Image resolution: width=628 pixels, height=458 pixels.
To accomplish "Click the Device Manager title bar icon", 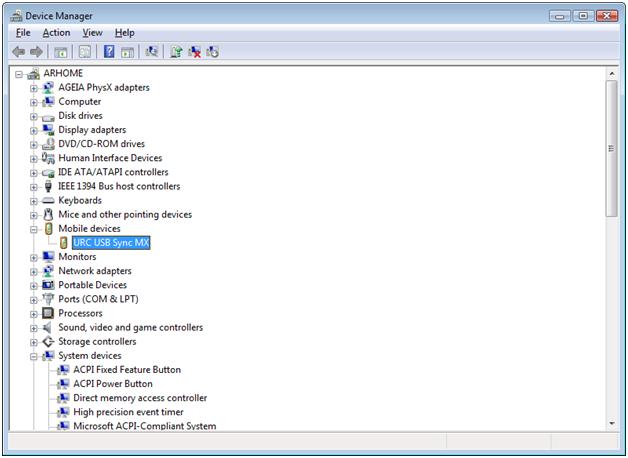I will coord(16,16).
